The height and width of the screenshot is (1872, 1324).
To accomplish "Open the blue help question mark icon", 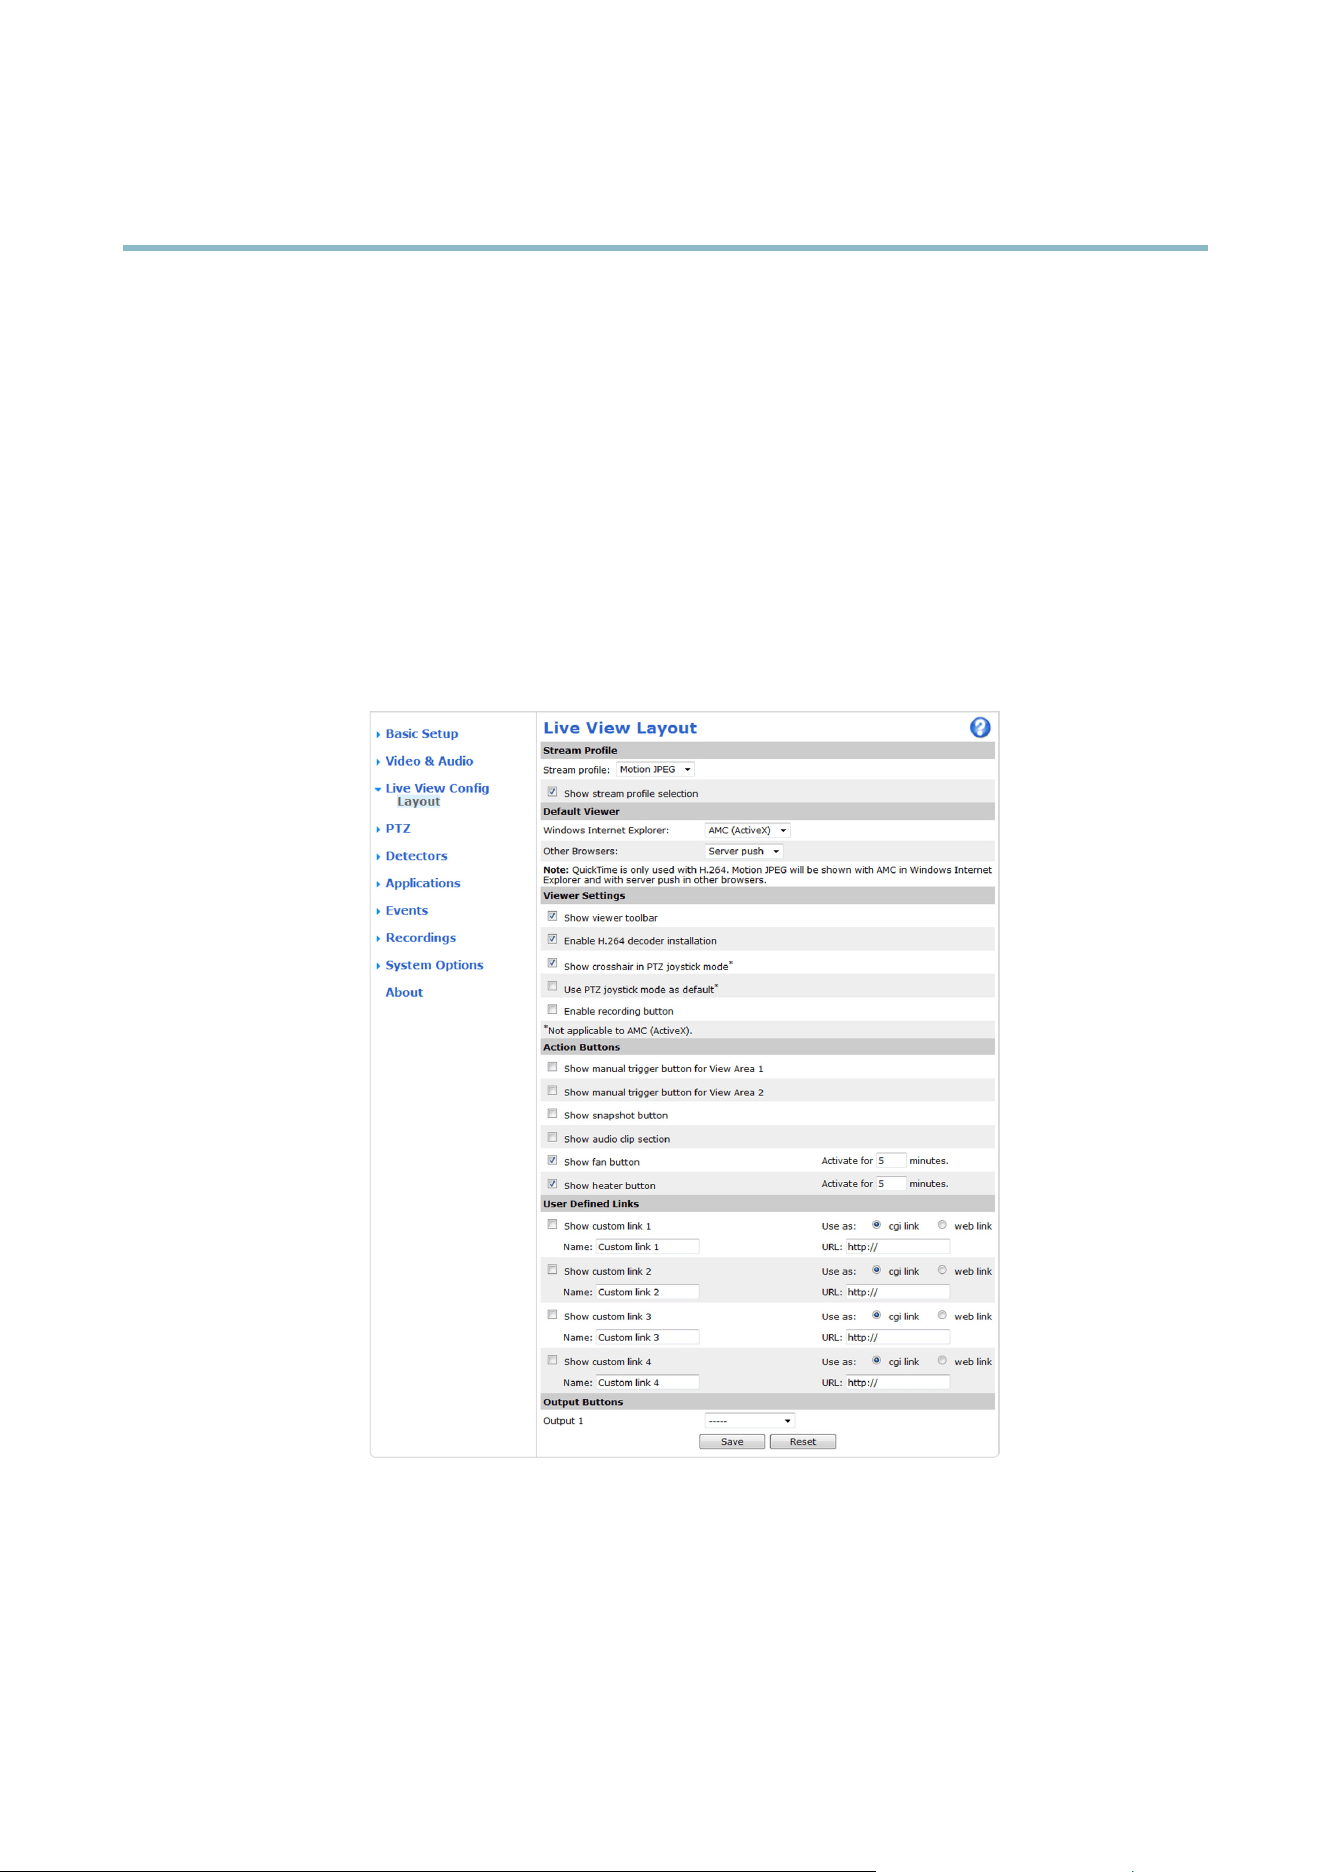I will point(980,728).
